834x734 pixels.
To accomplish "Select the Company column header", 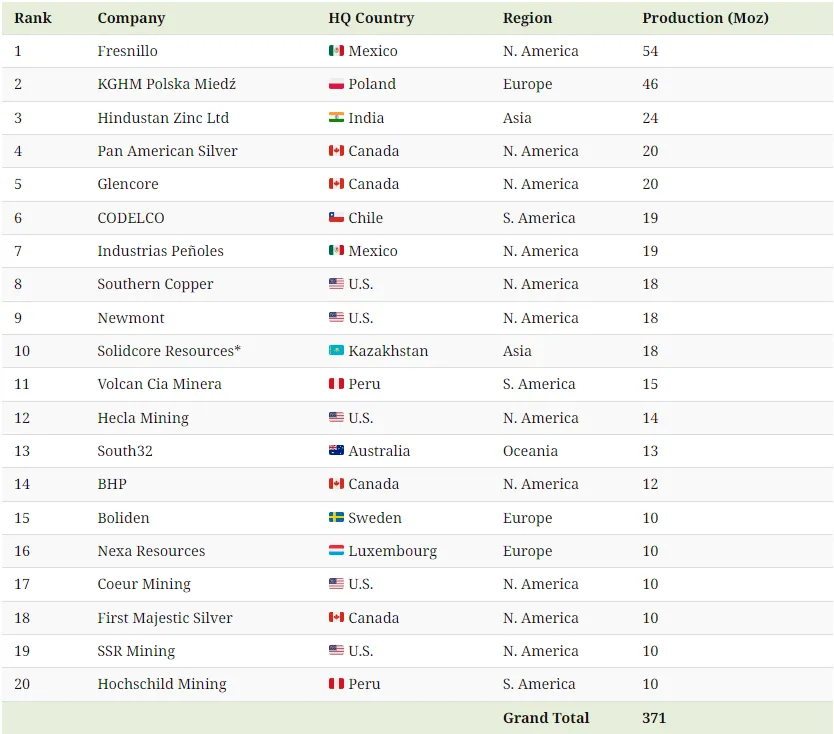I will pyautogui.click(x=131, y=18).
